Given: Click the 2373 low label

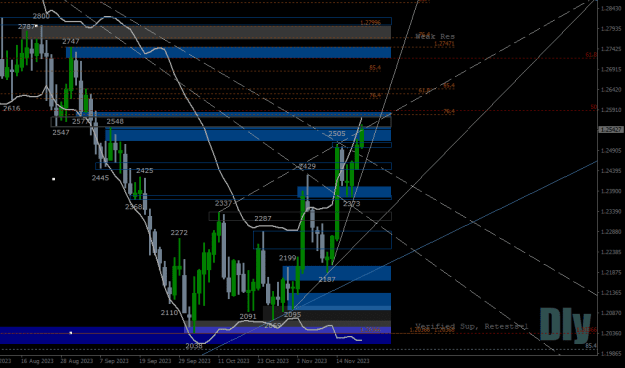Looking at the screenshot, I should 352,204.
